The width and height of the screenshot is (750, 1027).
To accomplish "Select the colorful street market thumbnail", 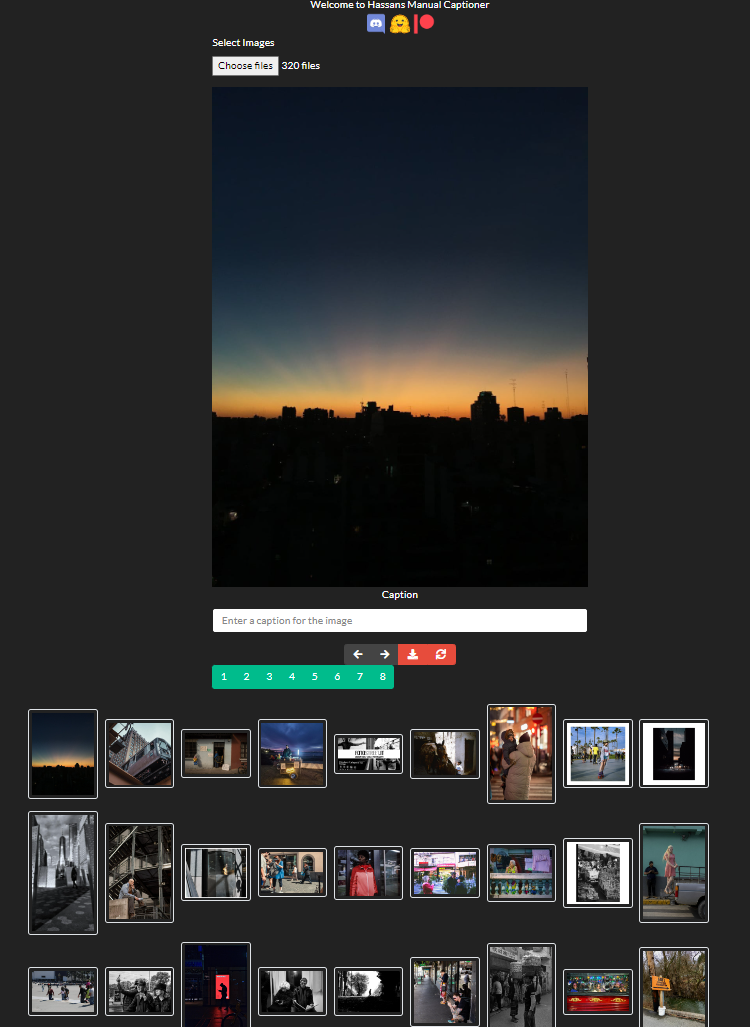I will [x=445, y=872].
